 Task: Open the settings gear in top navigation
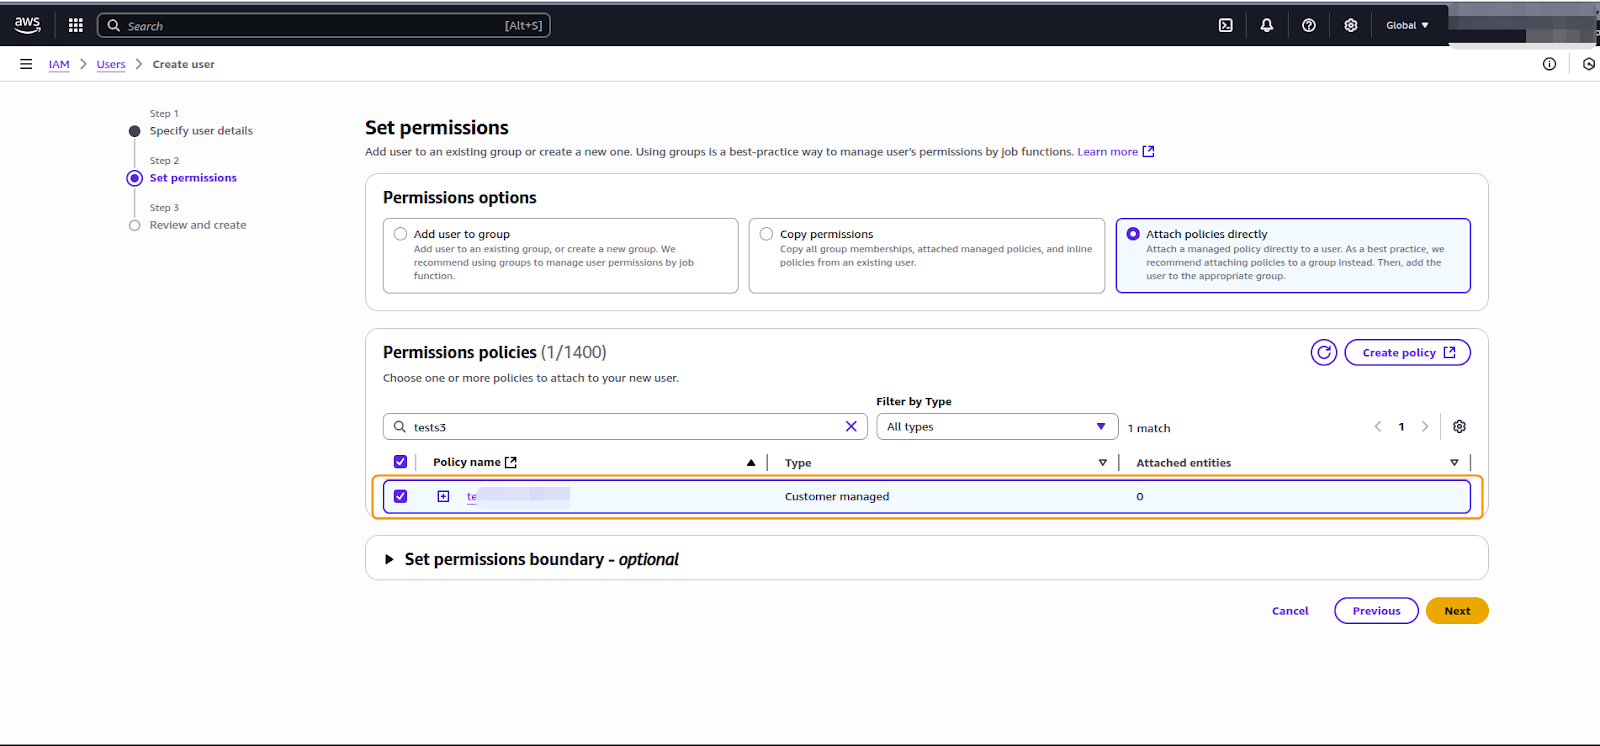pos(1351,25)
